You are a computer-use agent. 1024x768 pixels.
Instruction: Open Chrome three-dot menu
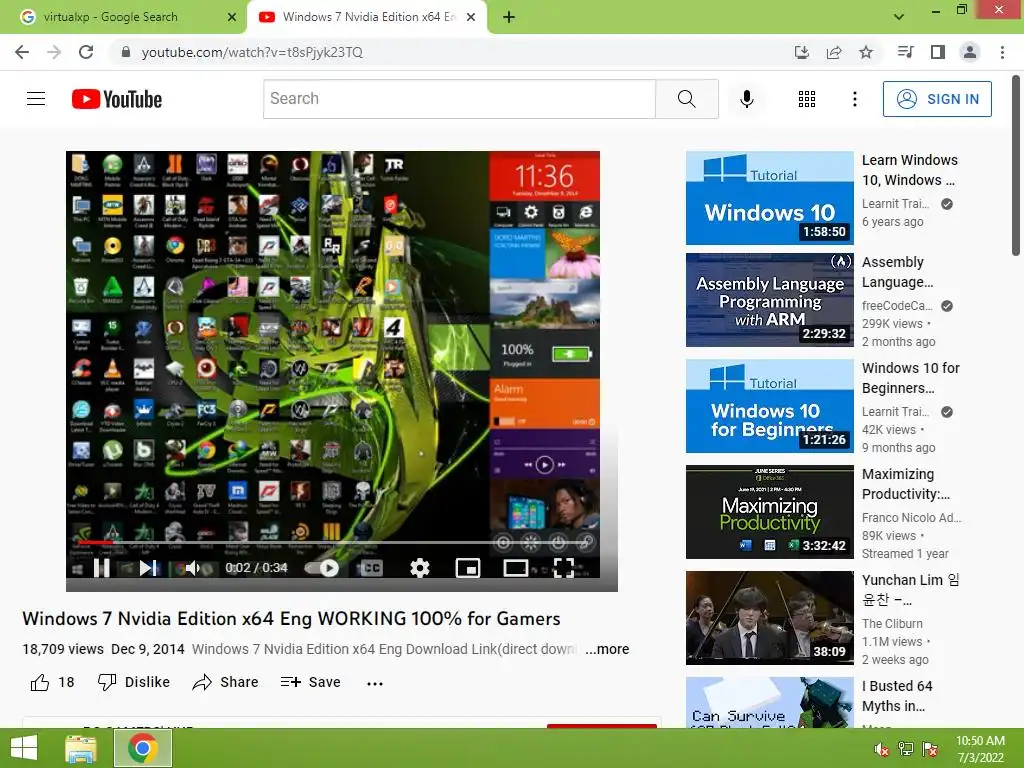[1002, 52]
